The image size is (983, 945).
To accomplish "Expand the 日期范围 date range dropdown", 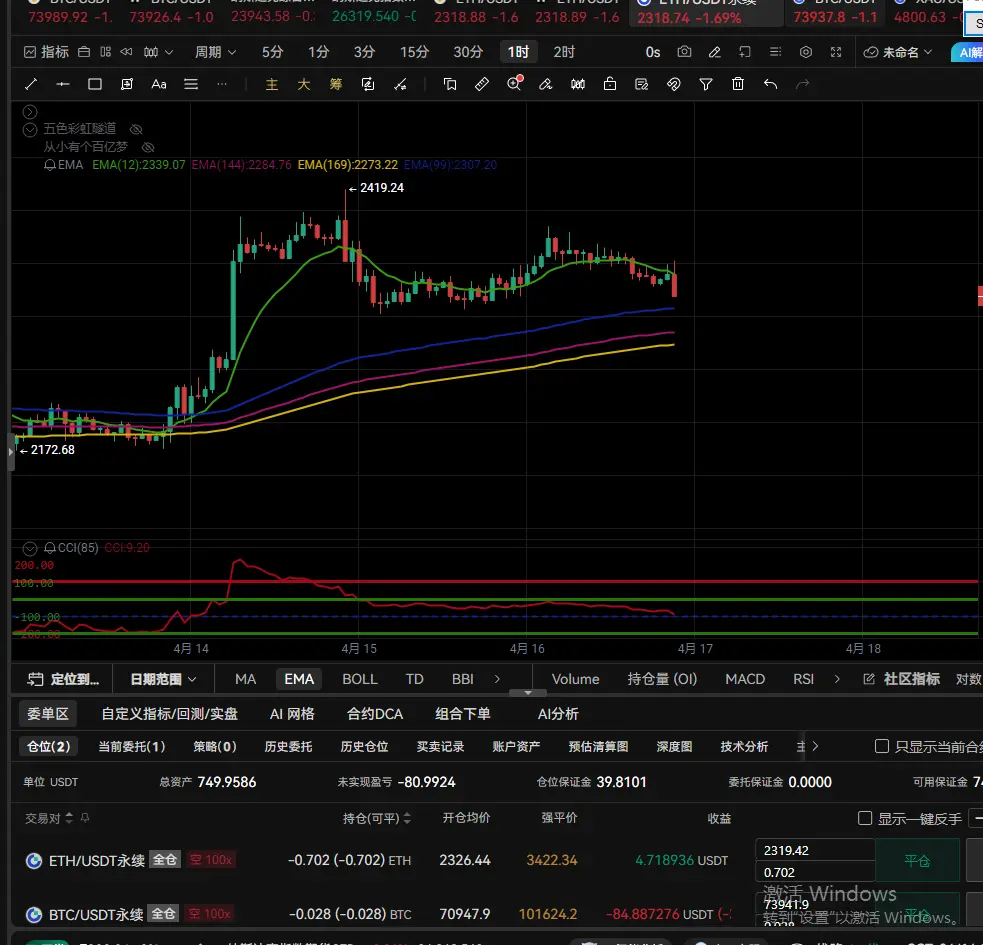I will [164, 679].
